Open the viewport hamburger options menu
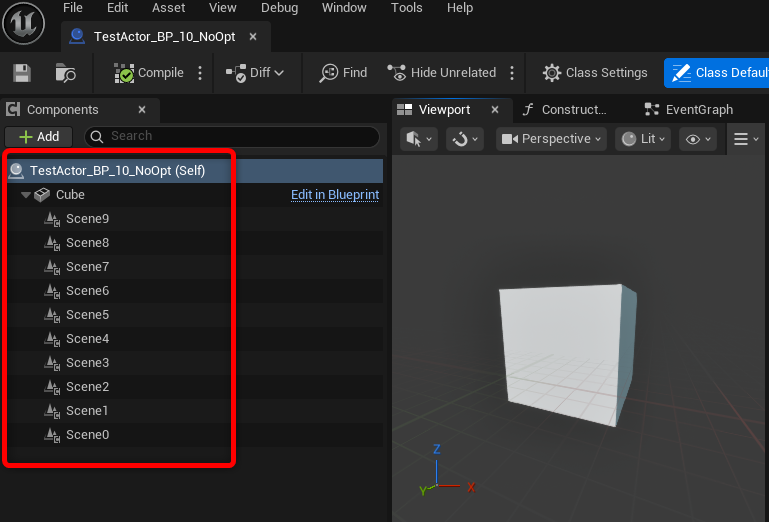This screenshot has height=522, width=769. click(745, 139)
